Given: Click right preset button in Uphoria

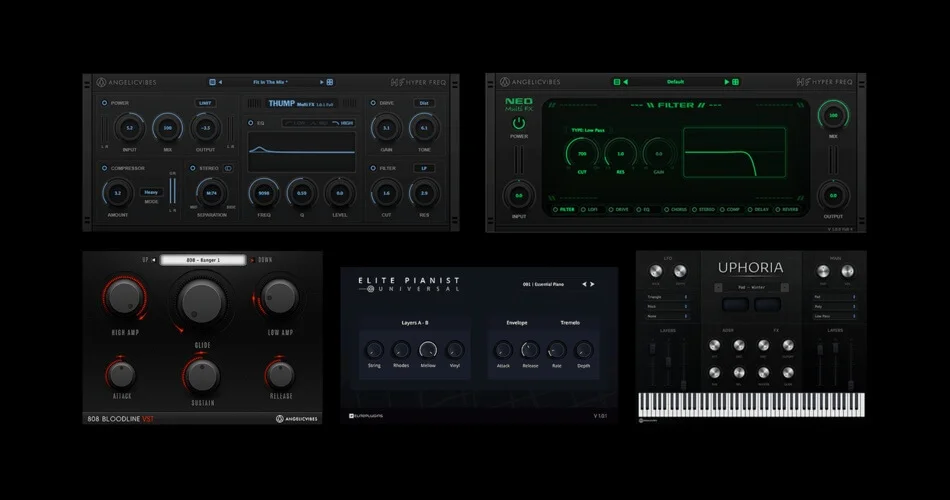Looking at the screenshot, I should click(785, 287).
